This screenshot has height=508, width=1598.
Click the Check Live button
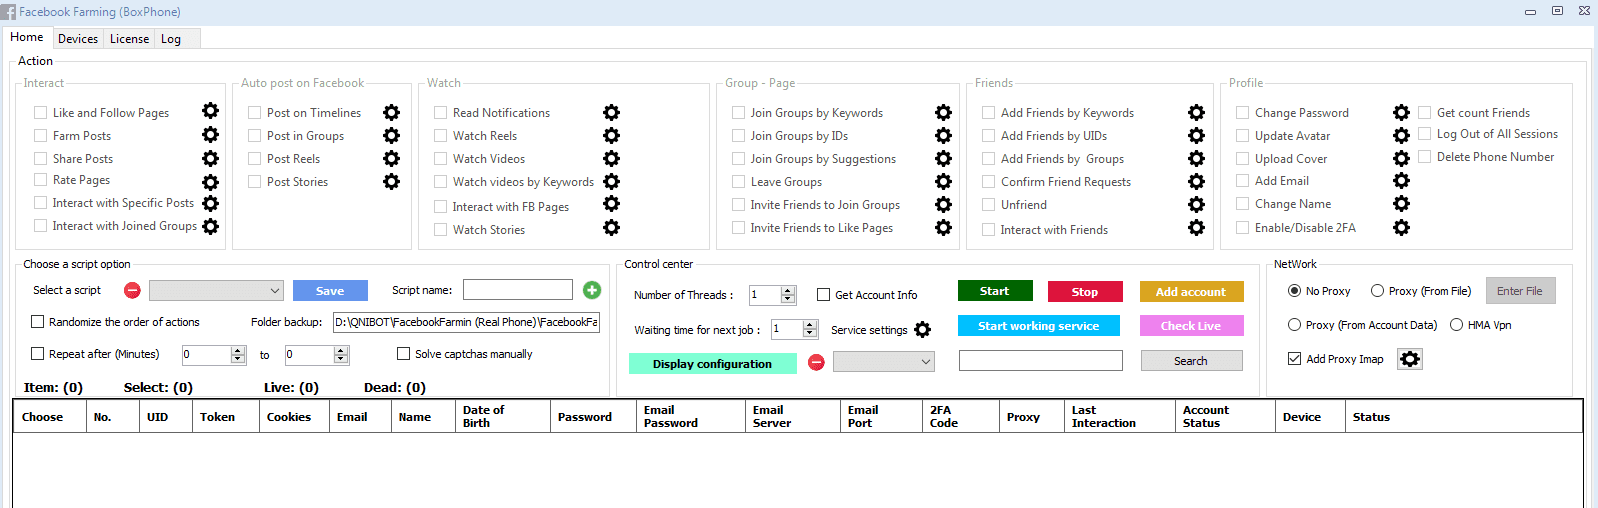1190,326
